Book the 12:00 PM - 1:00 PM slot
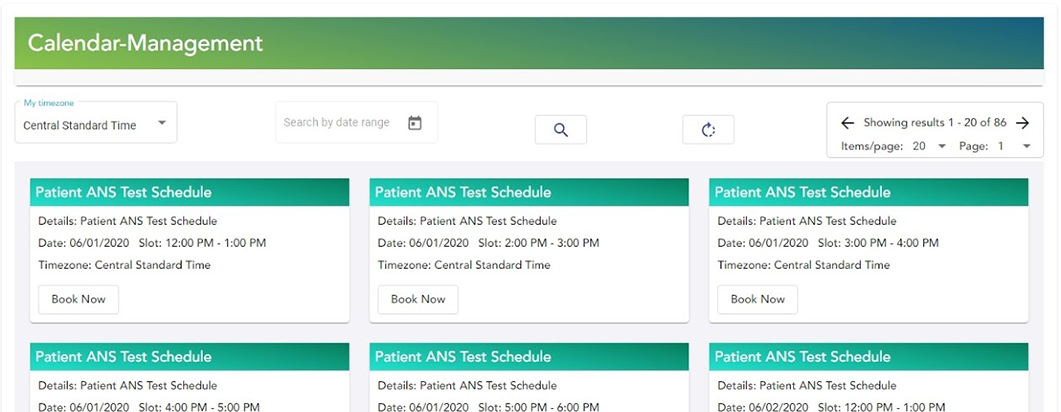Viewport: 1061px width, 412px height. click(x=78, y=299)
